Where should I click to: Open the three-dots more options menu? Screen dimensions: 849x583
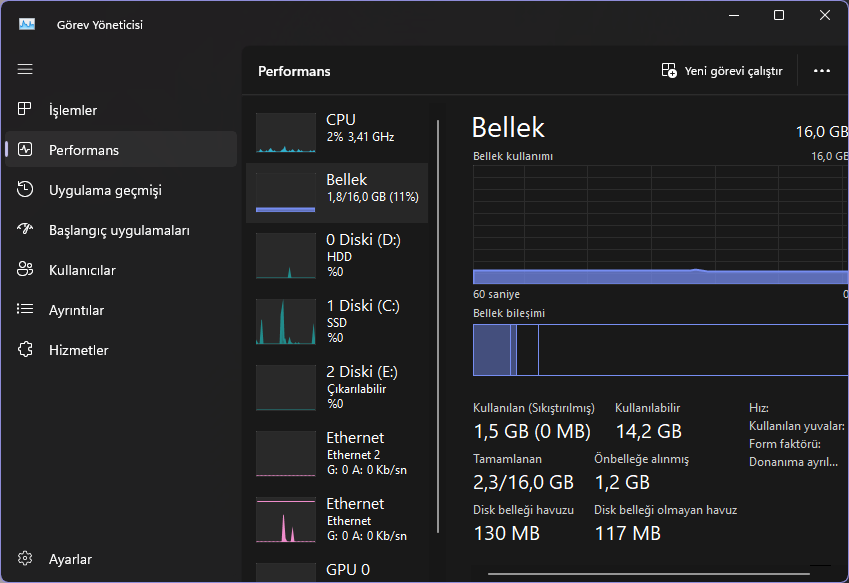pos(822,71)
